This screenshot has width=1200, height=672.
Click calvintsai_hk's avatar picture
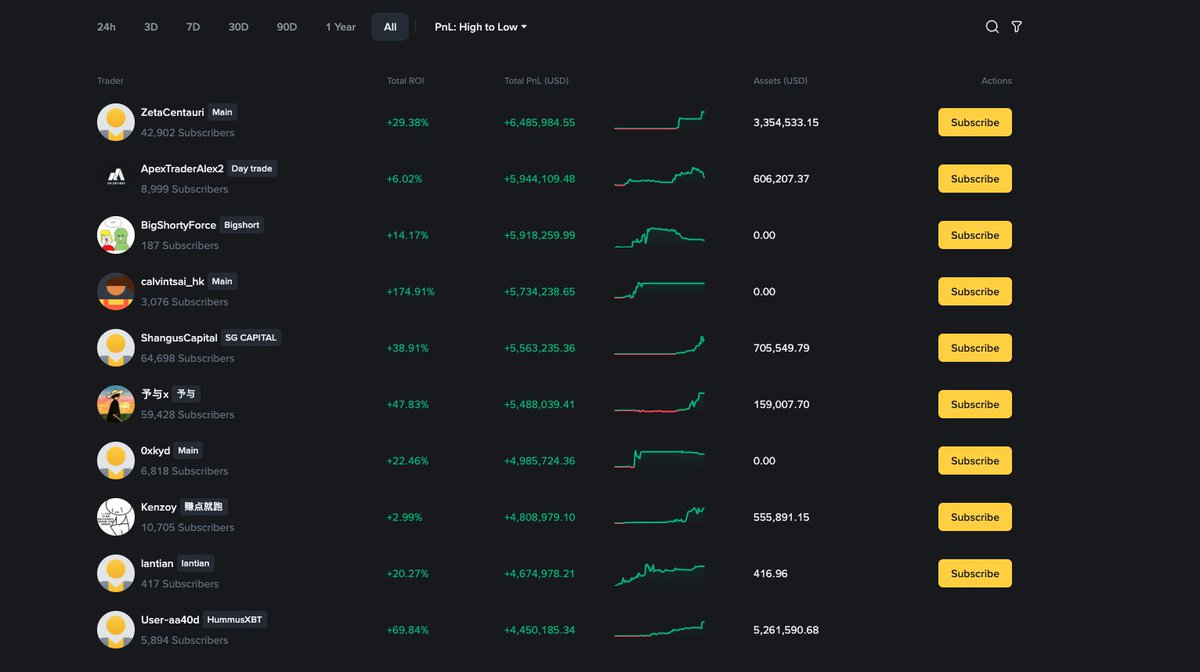tap(115, 291)
